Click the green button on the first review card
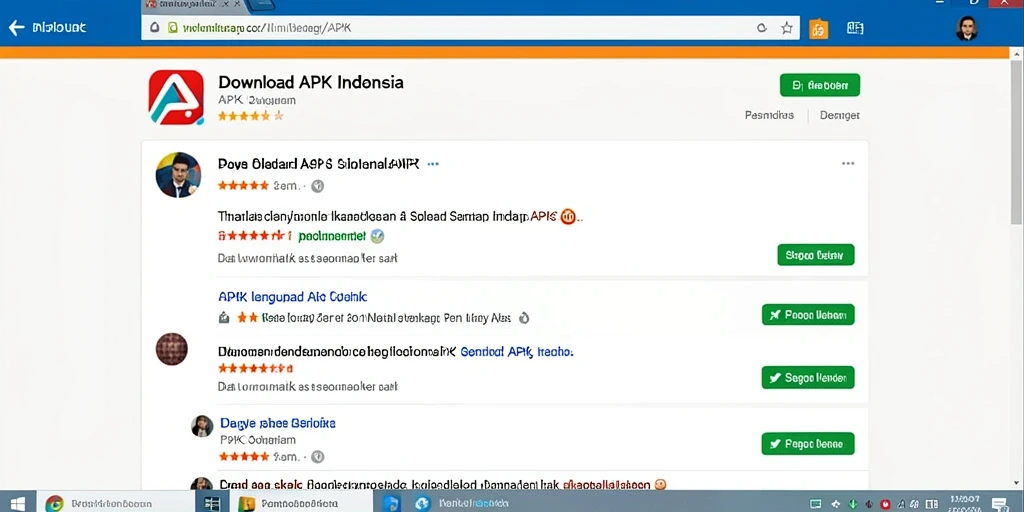The width and height of the screenshot is (1024, 512). [x=816, y=255]
